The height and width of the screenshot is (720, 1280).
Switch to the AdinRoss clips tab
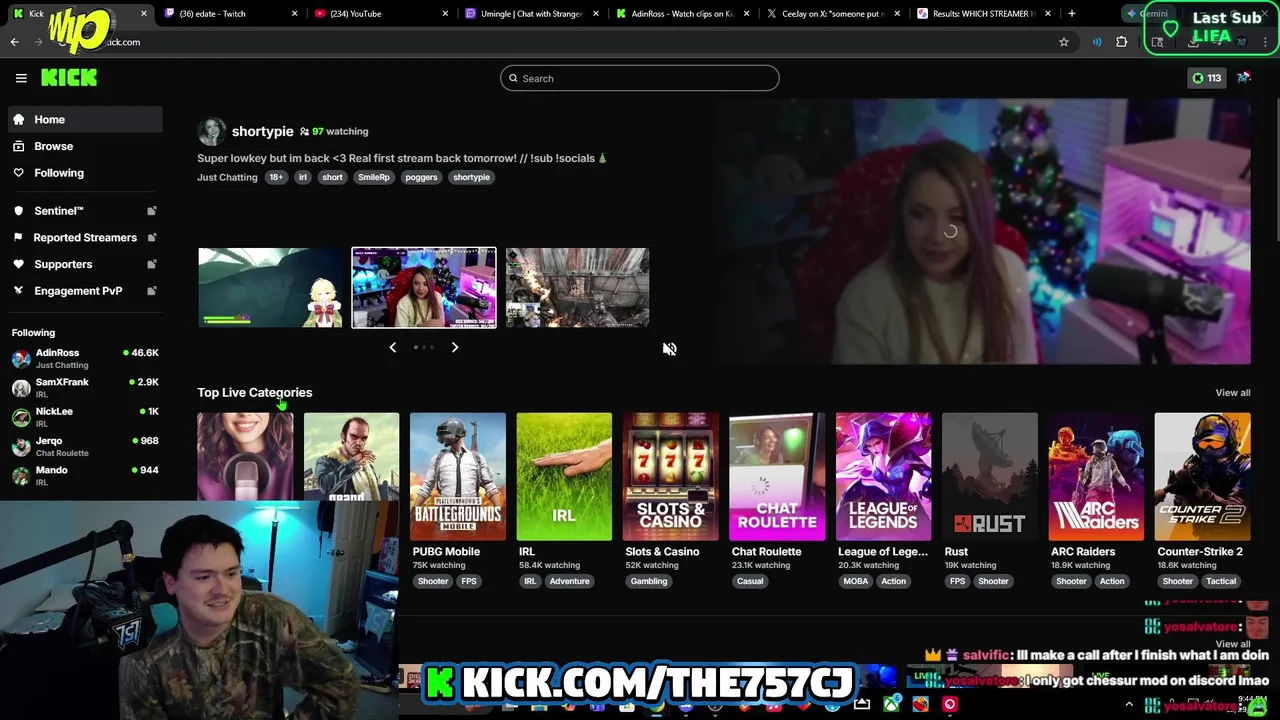[x=681, y=14]
